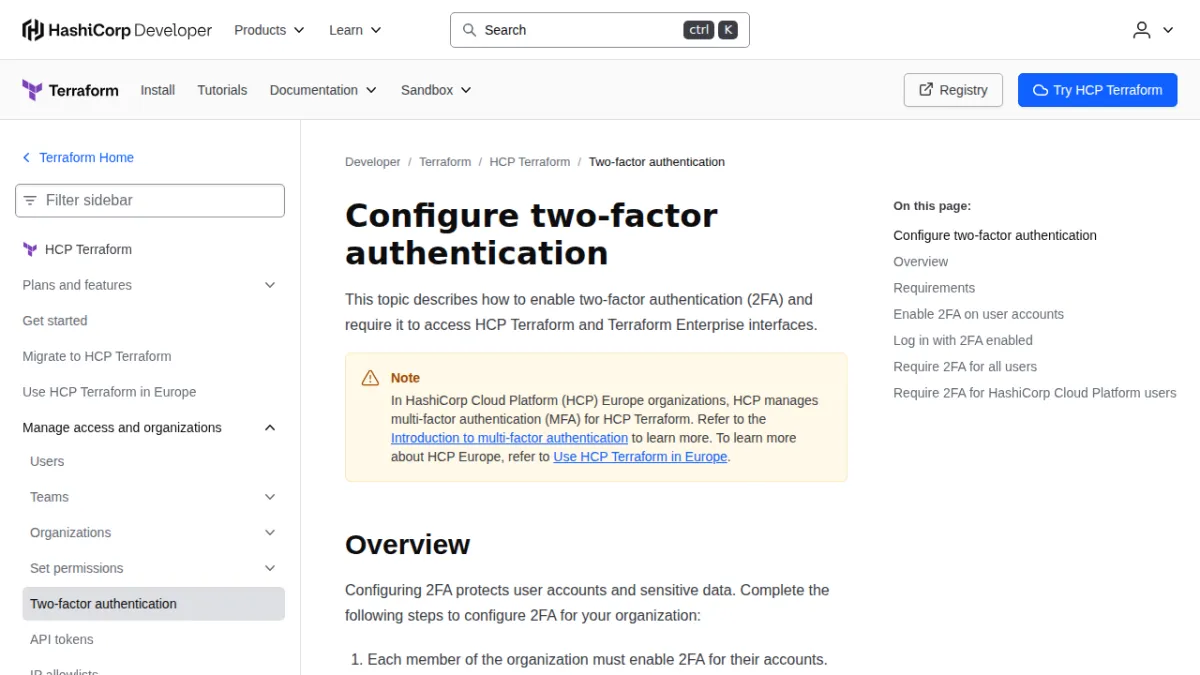Open the Install menu item

pos(158,90)
